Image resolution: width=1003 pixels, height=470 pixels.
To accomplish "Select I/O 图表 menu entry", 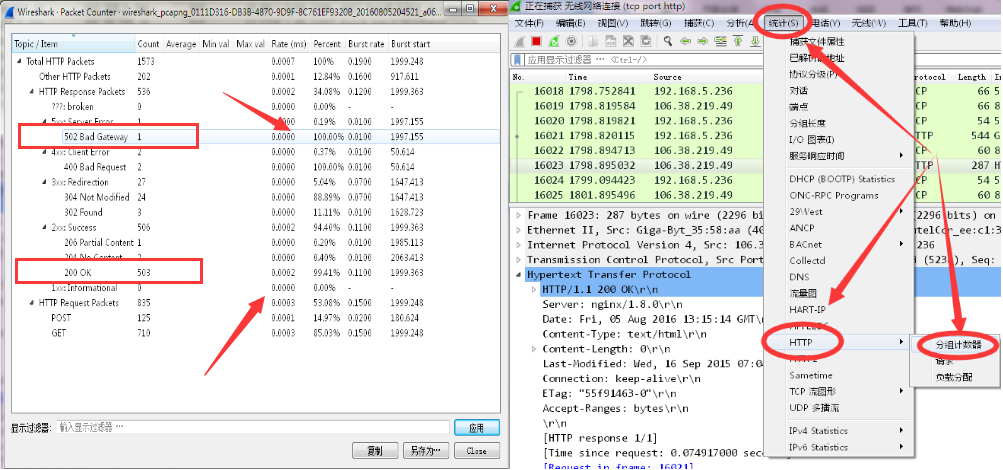I will tap(812, 139).
